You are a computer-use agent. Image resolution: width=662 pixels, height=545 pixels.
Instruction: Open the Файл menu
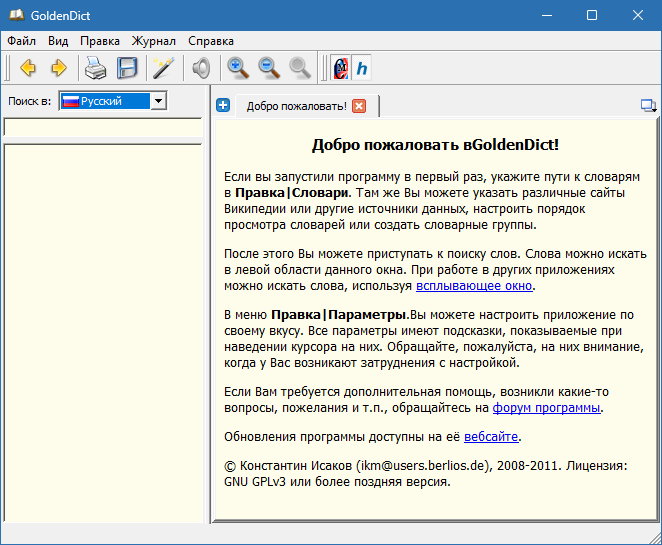[x=22, y=41]
